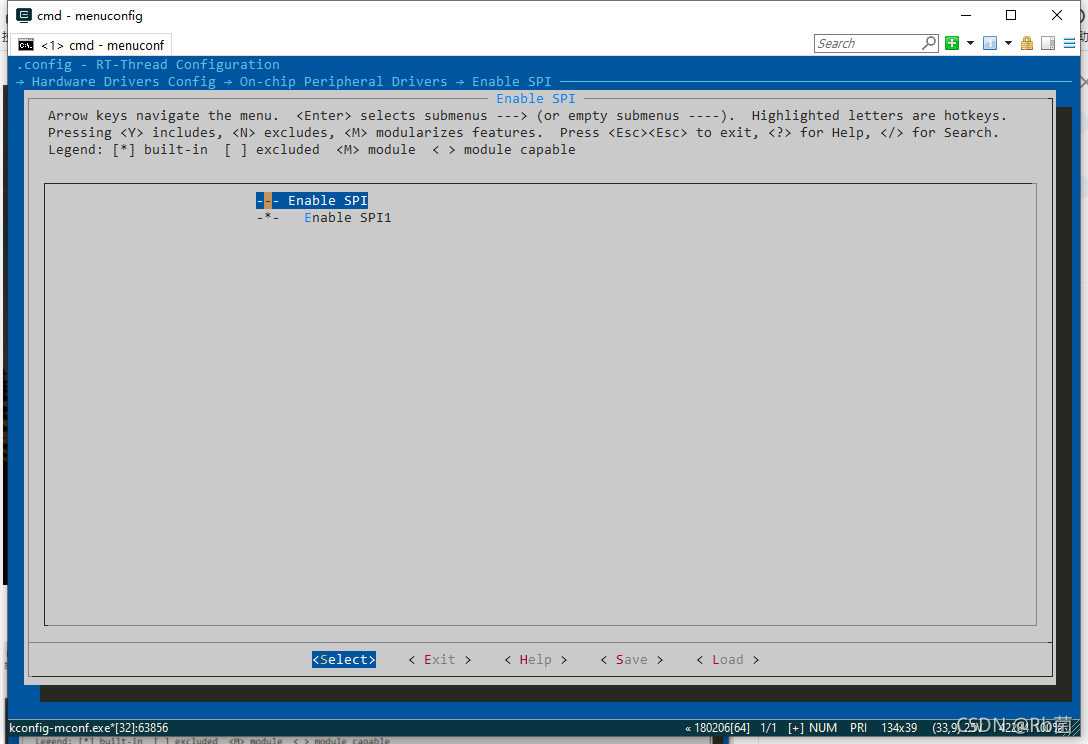Image resolution: width=1088 pixels, height=744 pixels.
Task: Click the PRI indicator in the status bar
Action: 856,727
